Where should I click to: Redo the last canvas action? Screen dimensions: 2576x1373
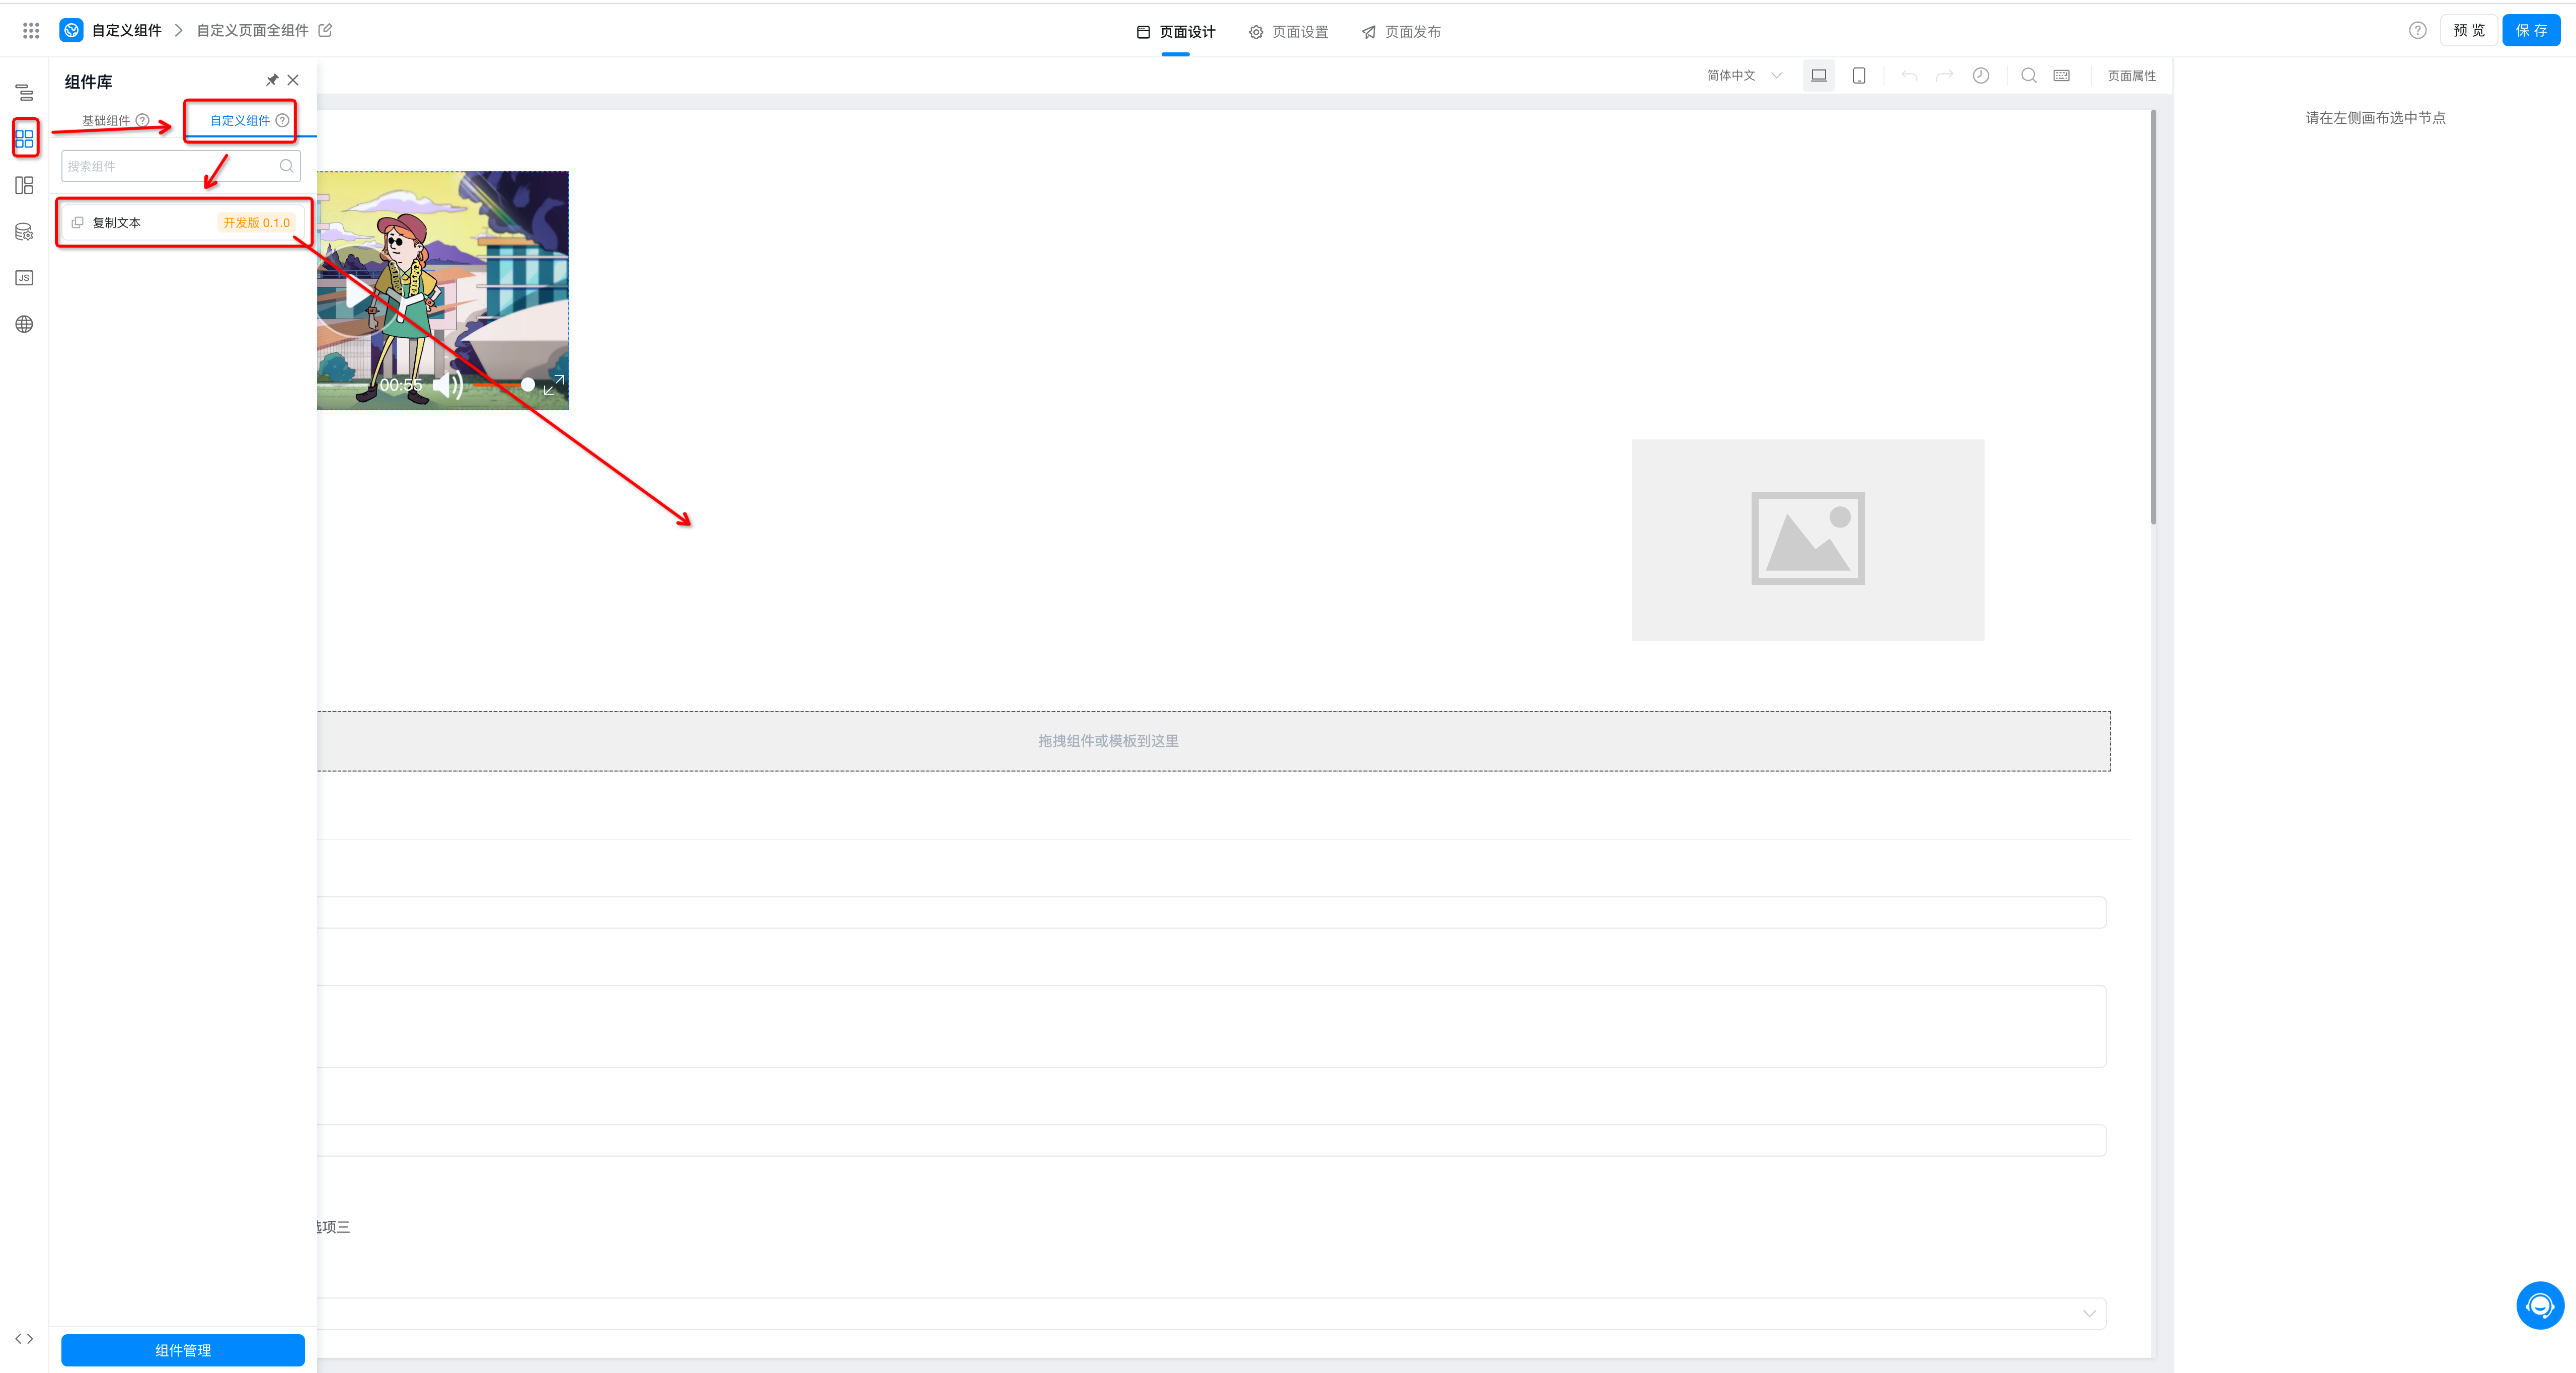coord(1945,76)
